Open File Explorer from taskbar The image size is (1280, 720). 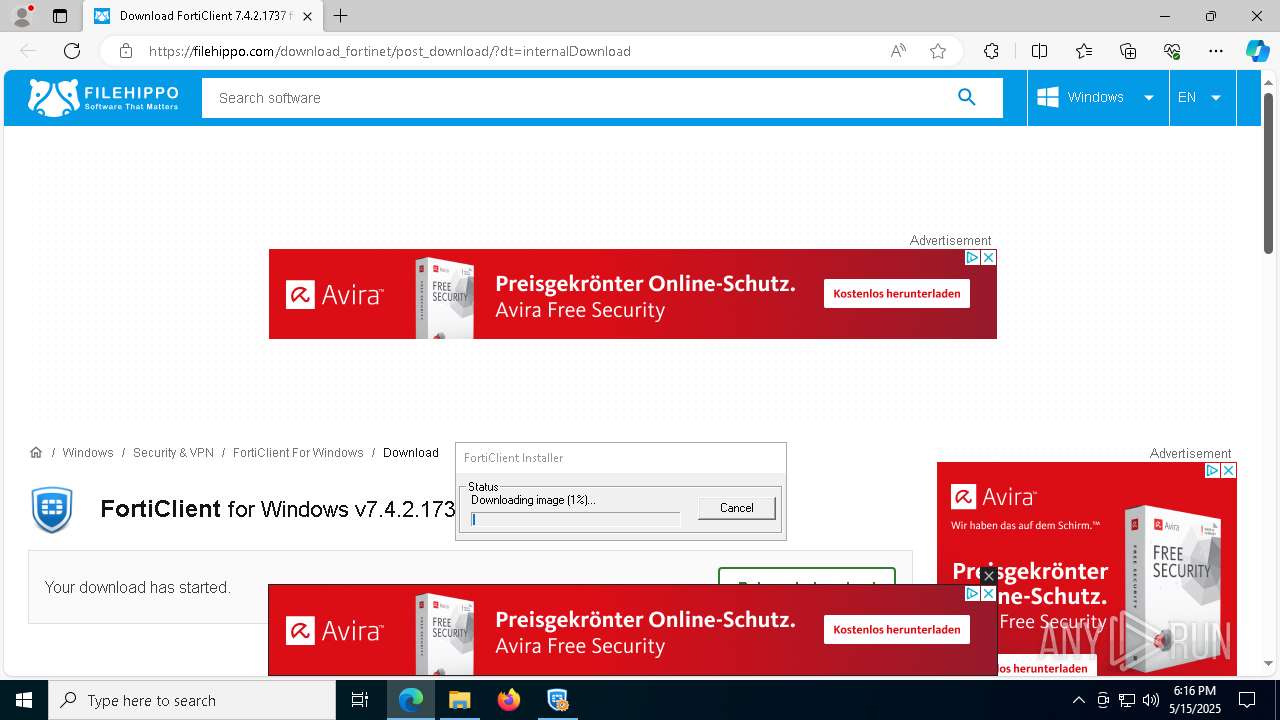point(459,700)
